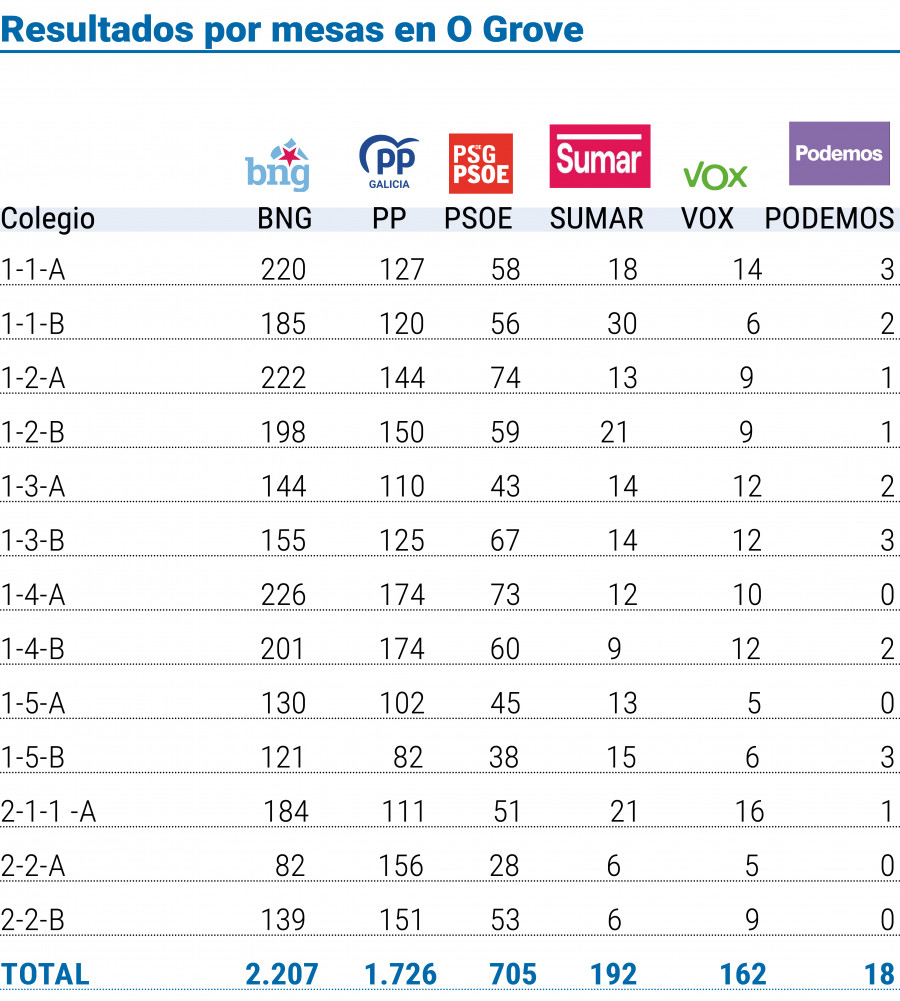Screen dimensions: 900x1001
Task: Select the PSdeG PSOE red logo
Action: (481, 163)
